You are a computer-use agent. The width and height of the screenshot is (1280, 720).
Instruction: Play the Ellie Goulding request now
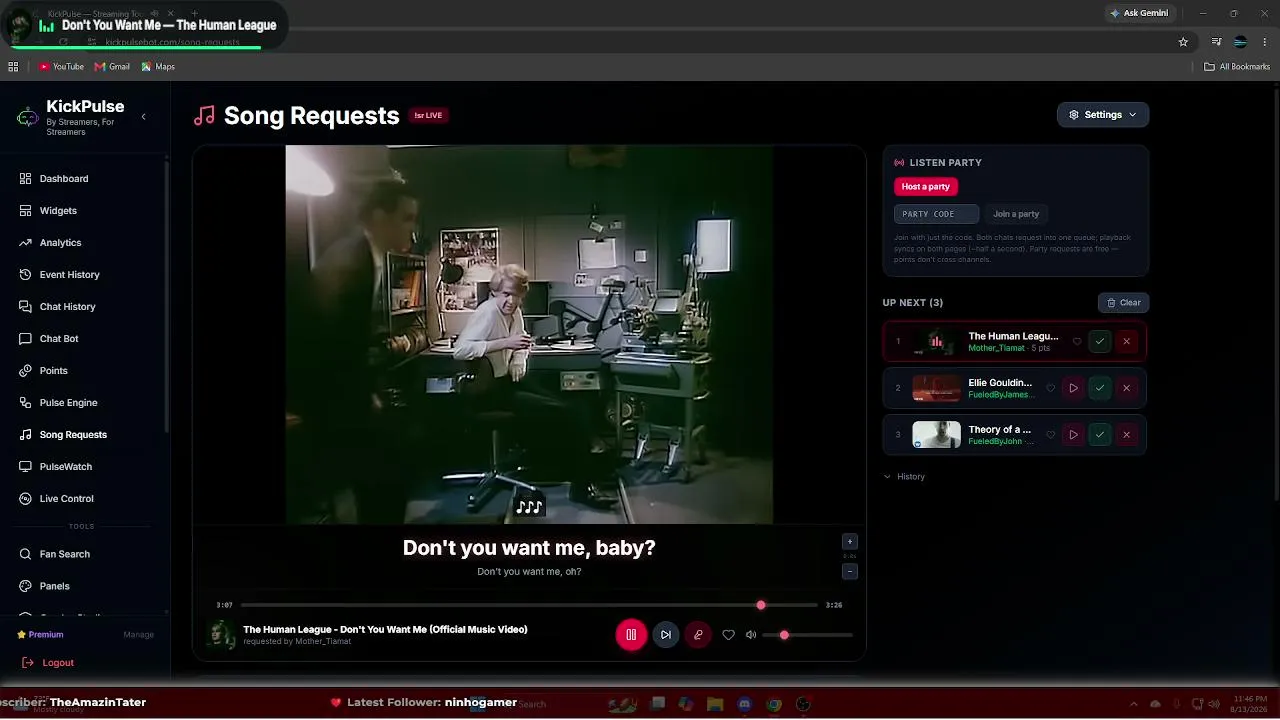click(x=1073, y=388)
